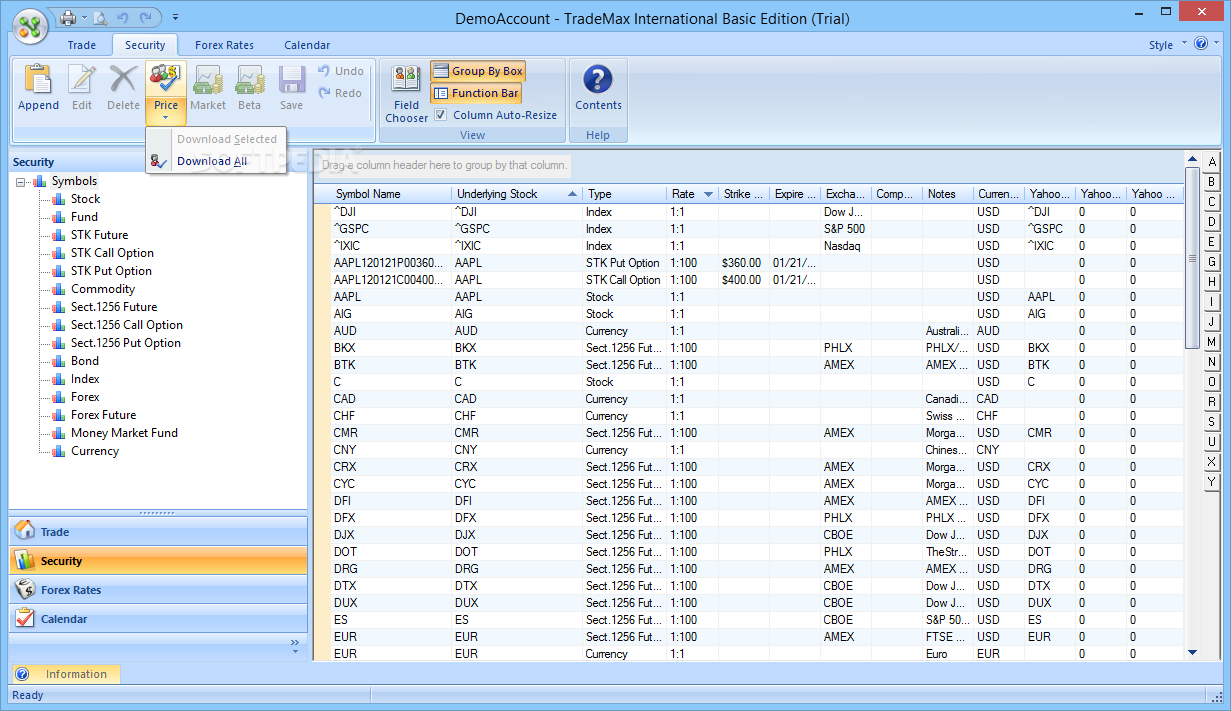Switch to Forex Rates ribbon tab
This screenshot has height=711, width=1231.
click(224, 45)
